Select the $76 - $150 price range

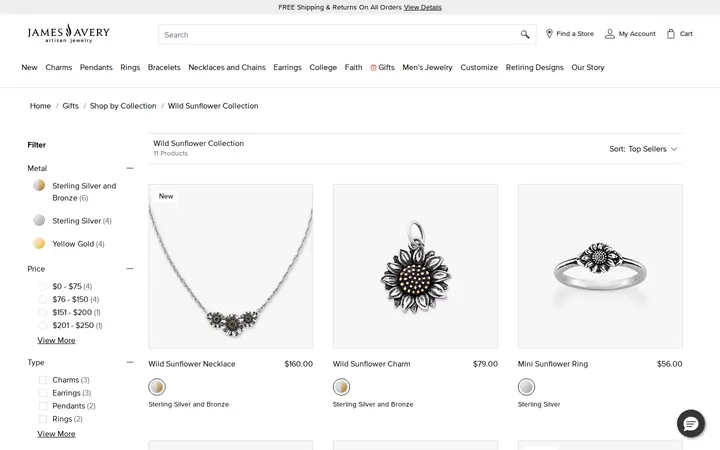43,299
